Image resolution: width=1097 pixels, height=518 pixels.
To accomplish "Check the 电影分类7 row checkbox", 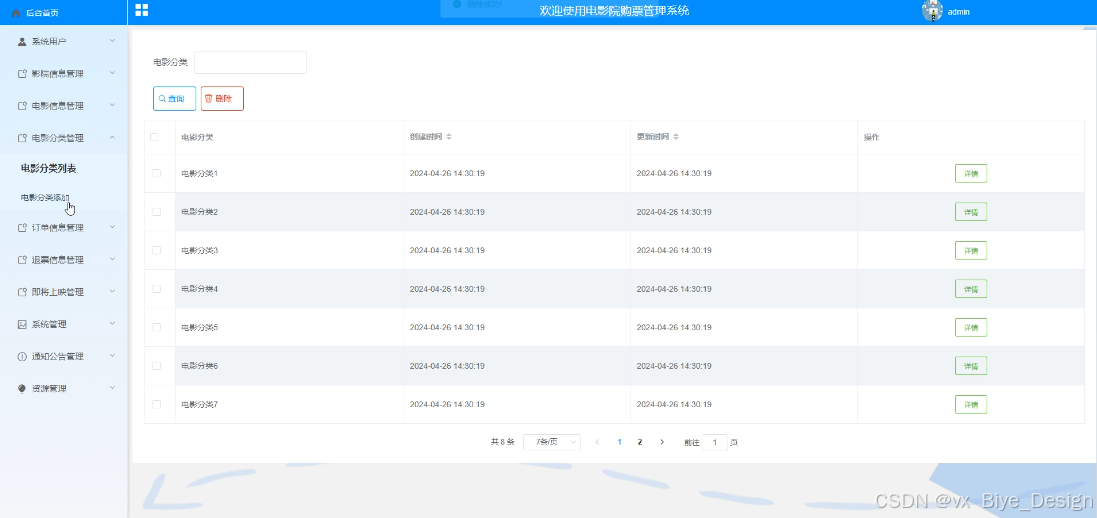I will point(157,404).
